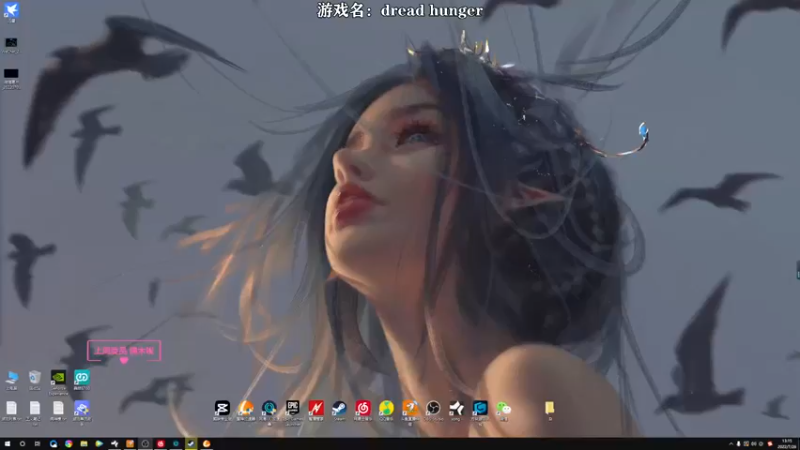Viewport: 800px width, 450px height.
Task: Open the orange notepad app in taskbar
Action: coord(130,444)
